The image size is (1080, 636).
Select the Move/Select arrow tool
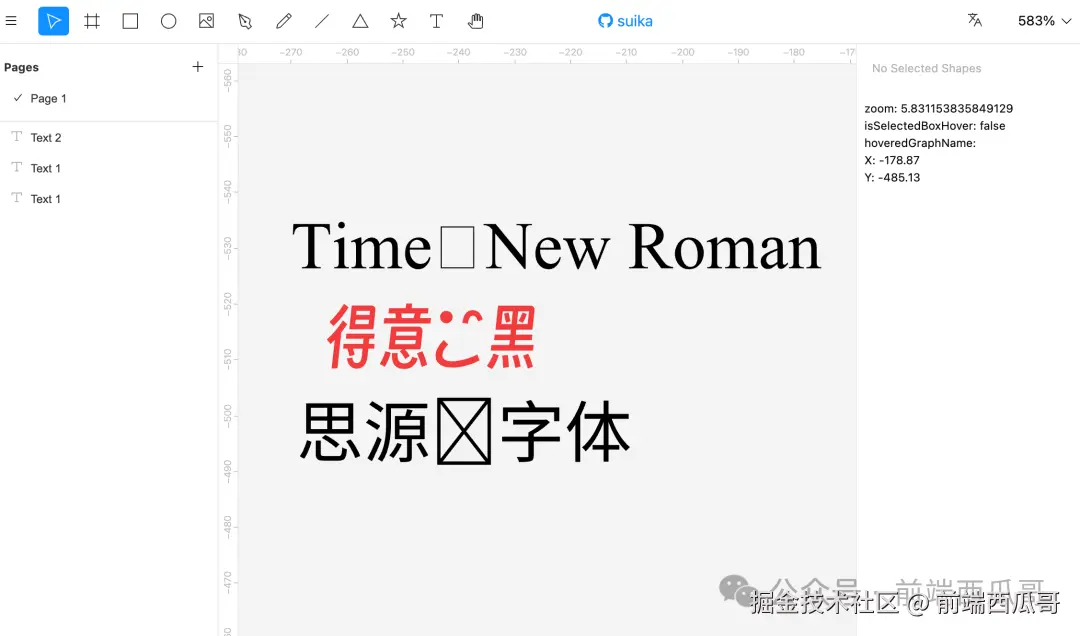[53, 21]
